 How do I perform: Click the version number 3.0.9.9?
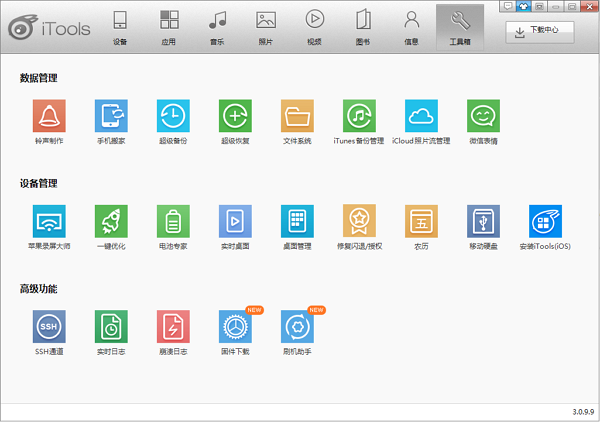pos(583,412)
